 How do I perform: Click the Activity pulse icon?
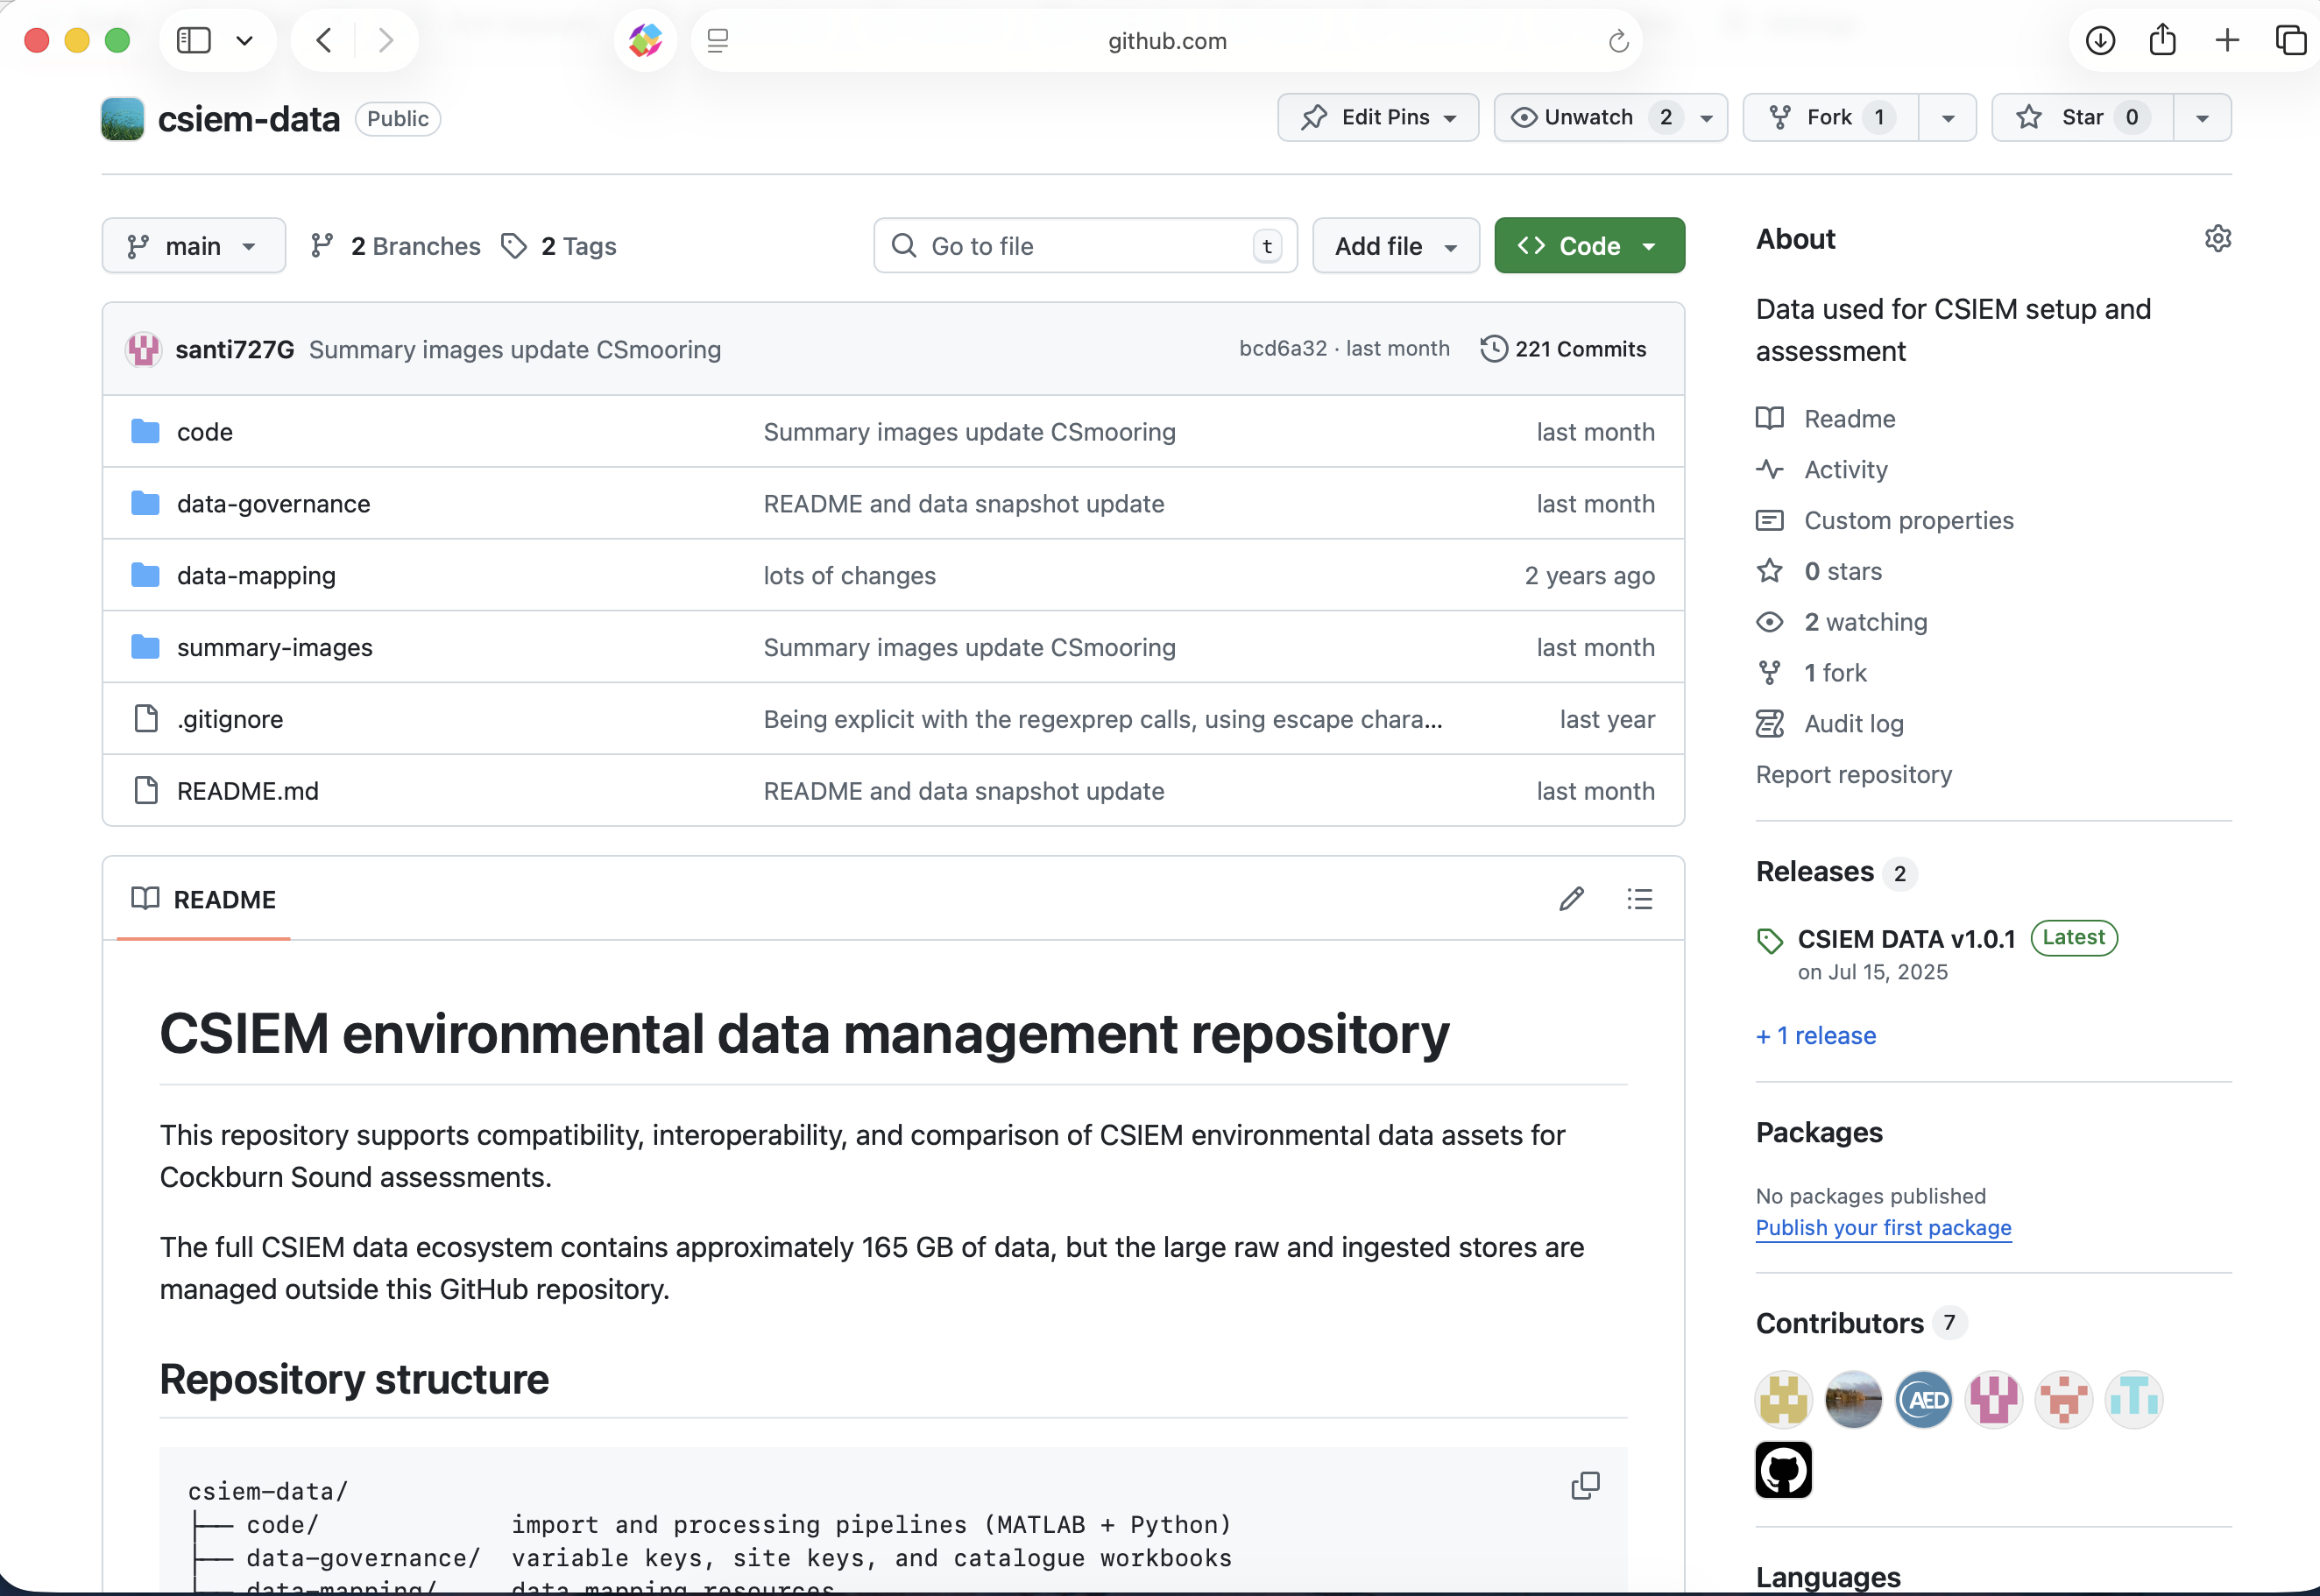[x=1769, y=469]
